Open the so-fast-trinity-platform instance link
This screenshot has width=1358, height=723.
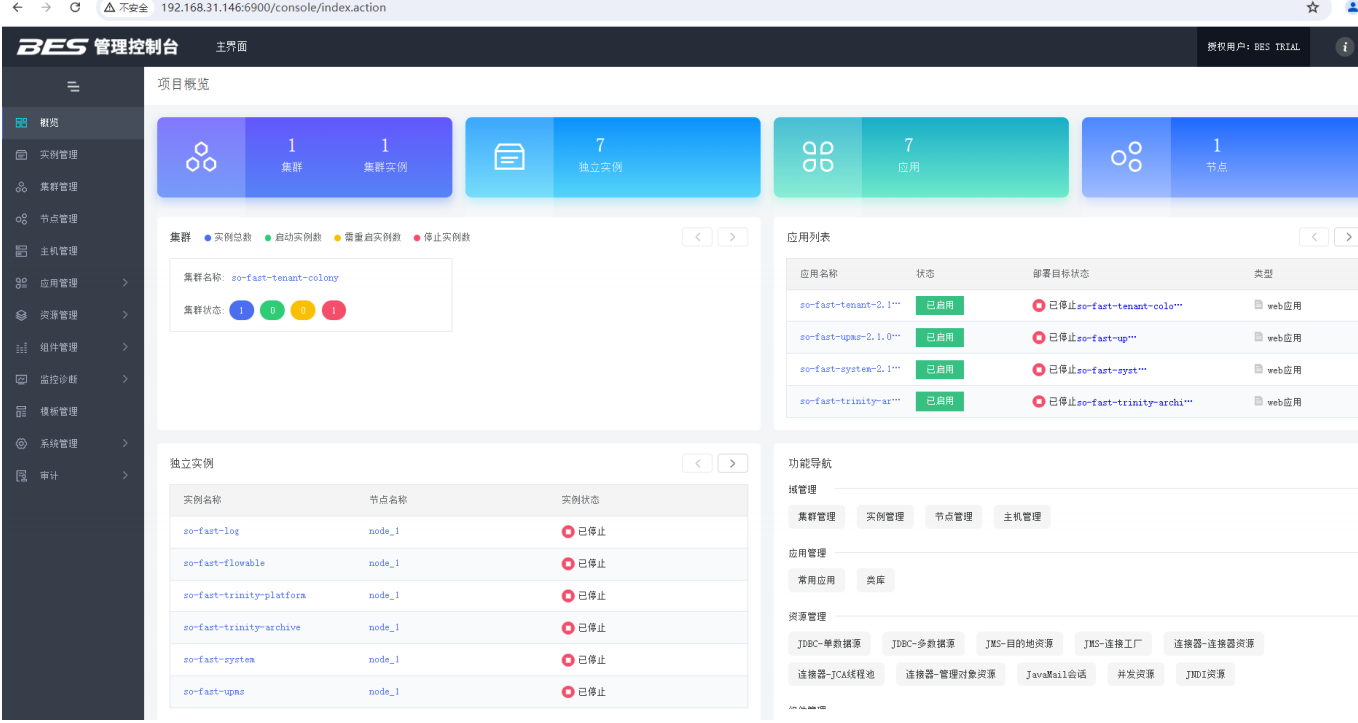(x=244, y=595)
